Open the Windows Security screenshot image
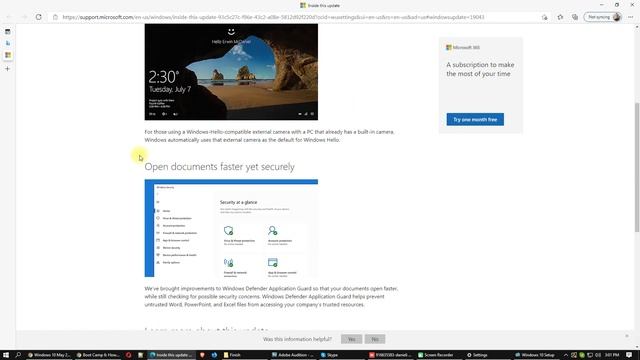This screenshot has height=360, width=640. tap(231, 228)
